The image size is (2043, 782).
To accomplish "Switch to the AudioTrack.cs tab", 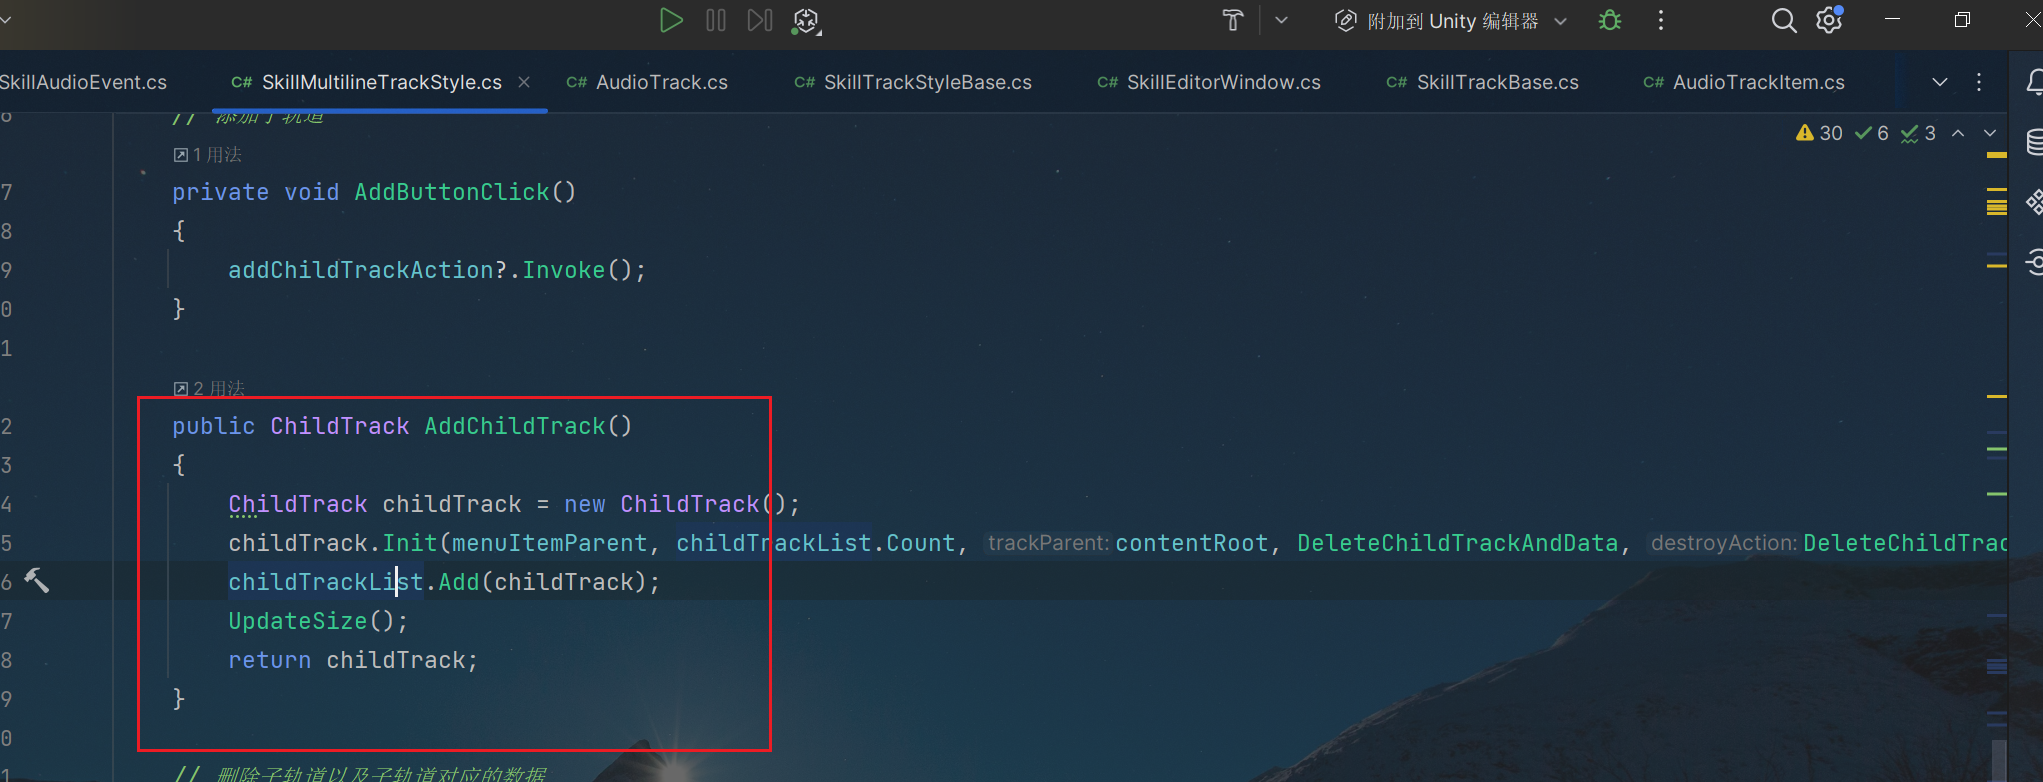I will [x=661, y=82].
